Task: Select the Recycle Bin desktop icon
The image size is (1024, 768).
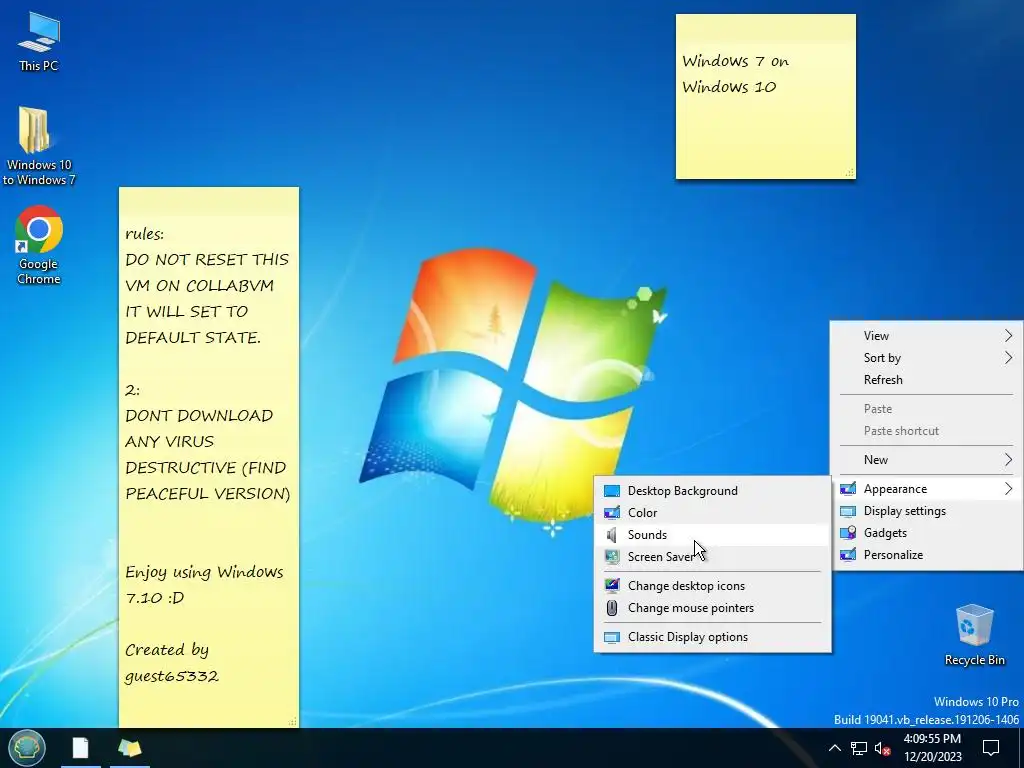Action: pyautogui.click(x=974, y=635)
